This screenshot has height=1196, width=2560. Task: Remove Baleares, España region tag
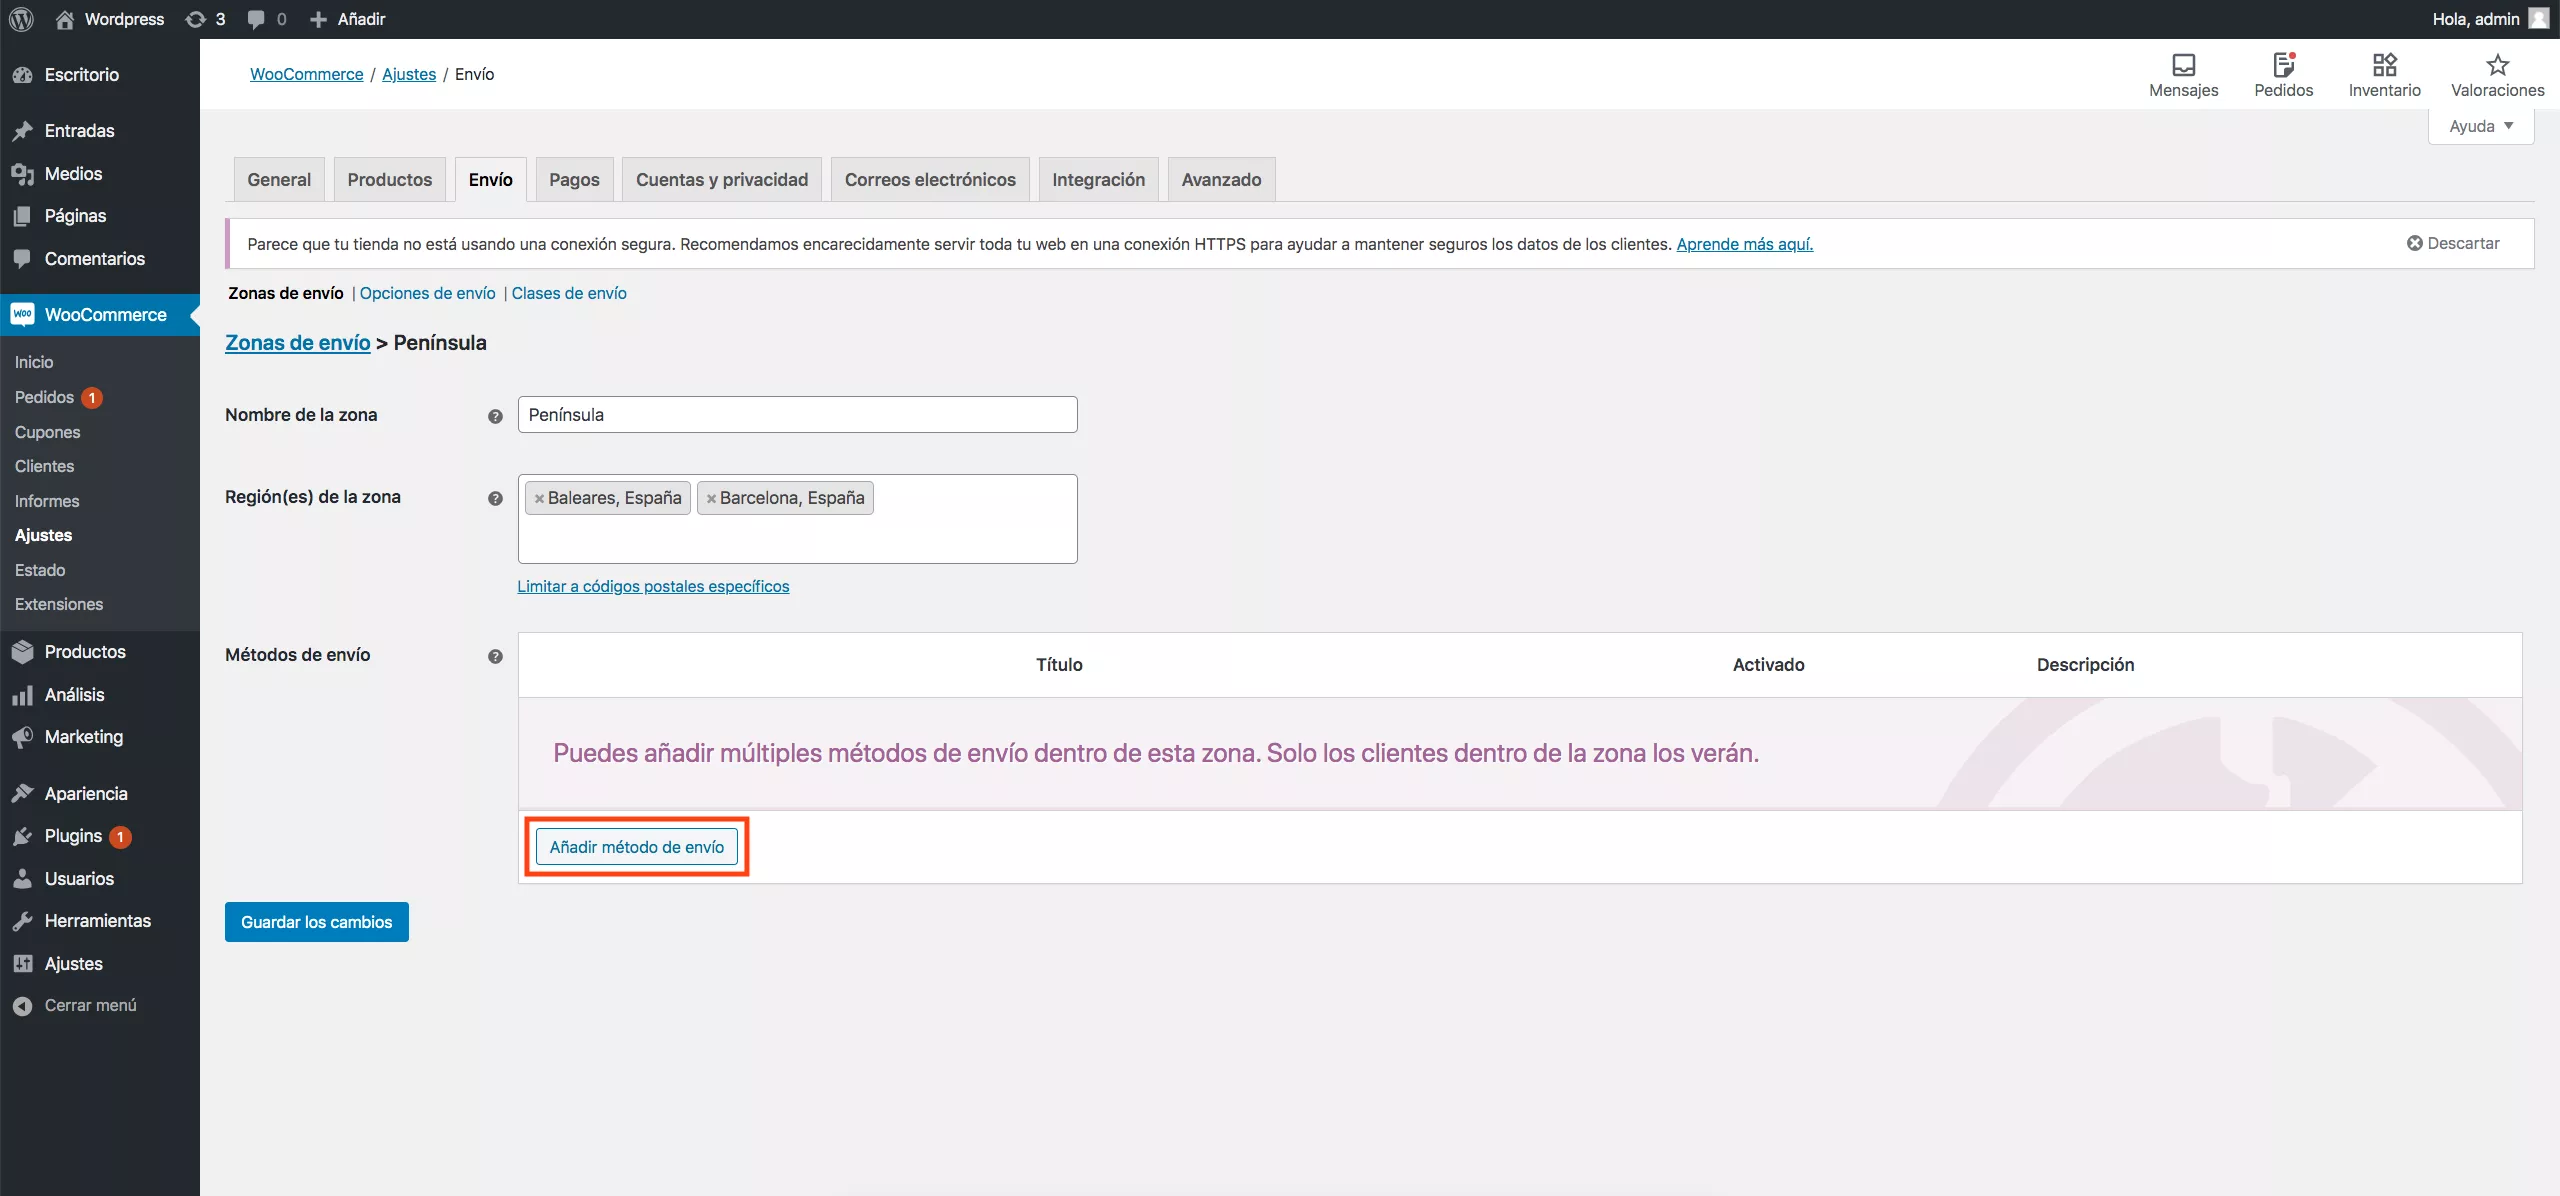539,498
